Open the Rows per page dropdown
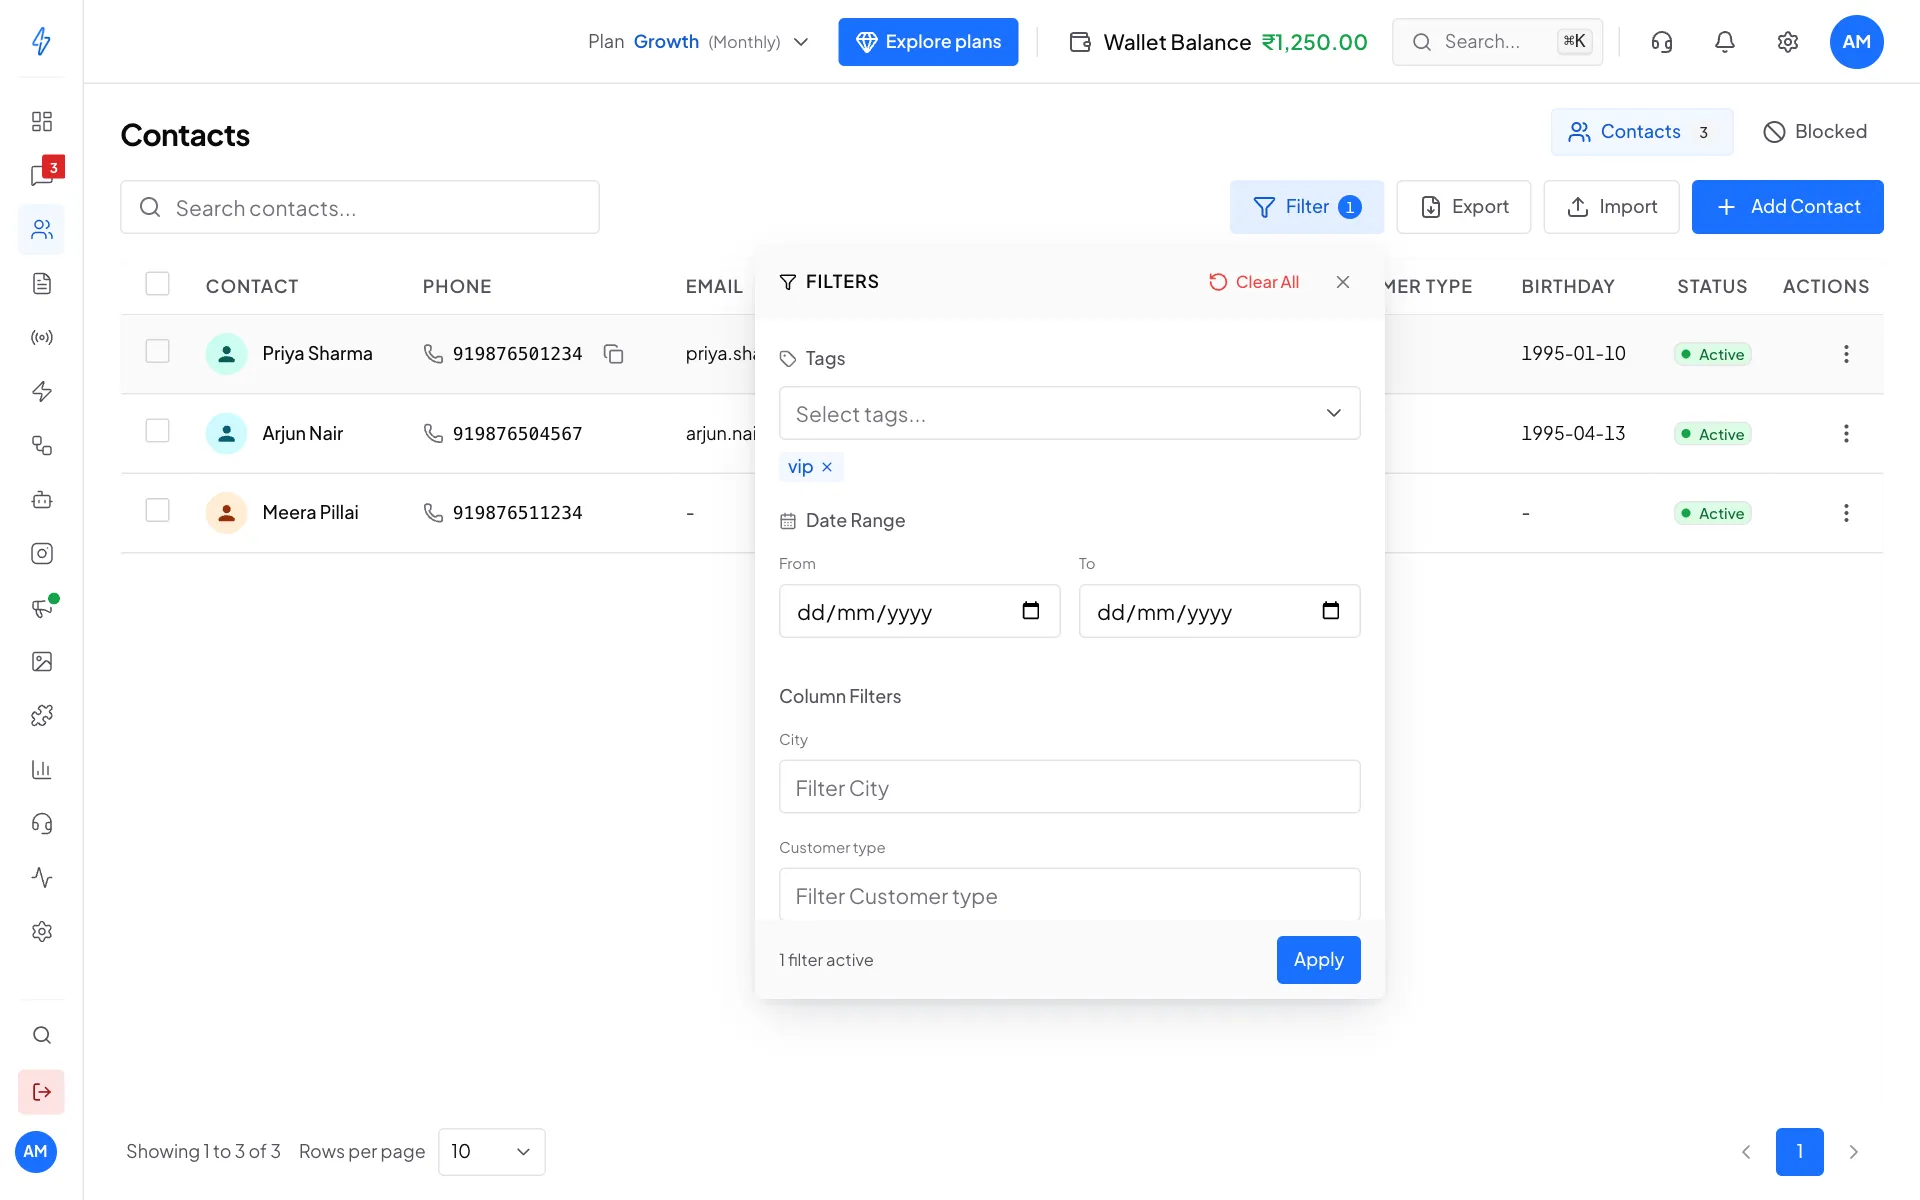Viewport: 1920px width, 1200px height. click(491, 1152)
